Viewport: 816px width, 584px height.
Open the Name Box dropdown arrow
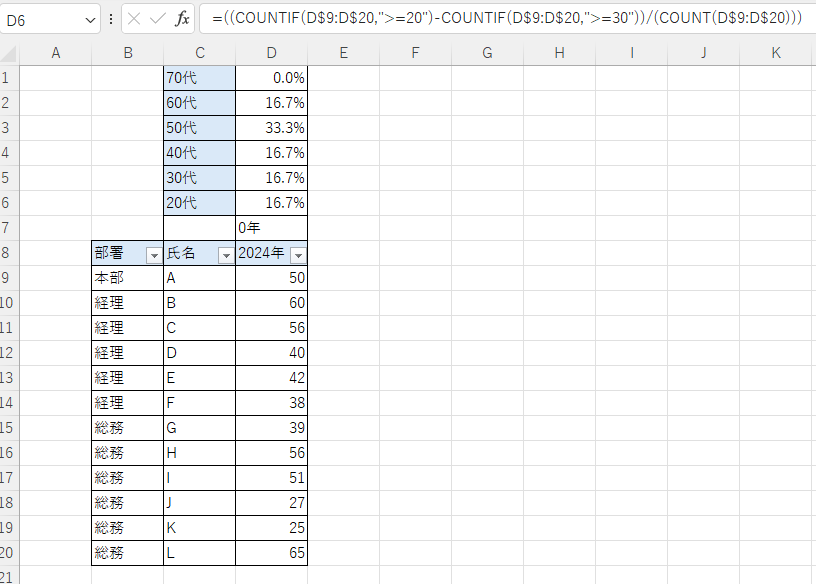tap(90, 19)
